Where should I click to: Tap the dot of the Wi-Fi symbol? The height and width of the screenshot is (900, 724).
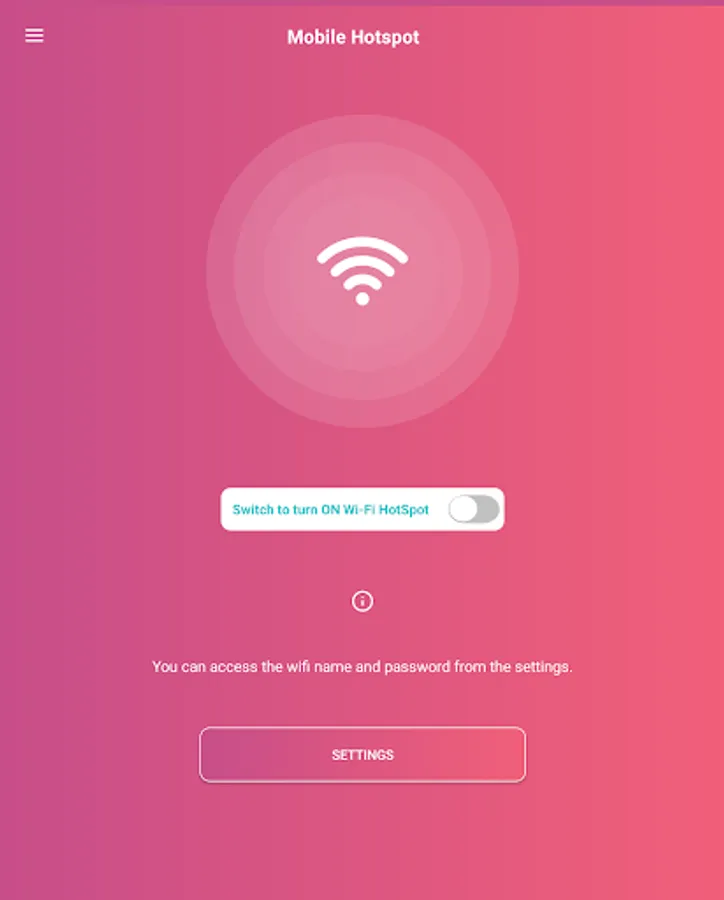pos(362,298)
